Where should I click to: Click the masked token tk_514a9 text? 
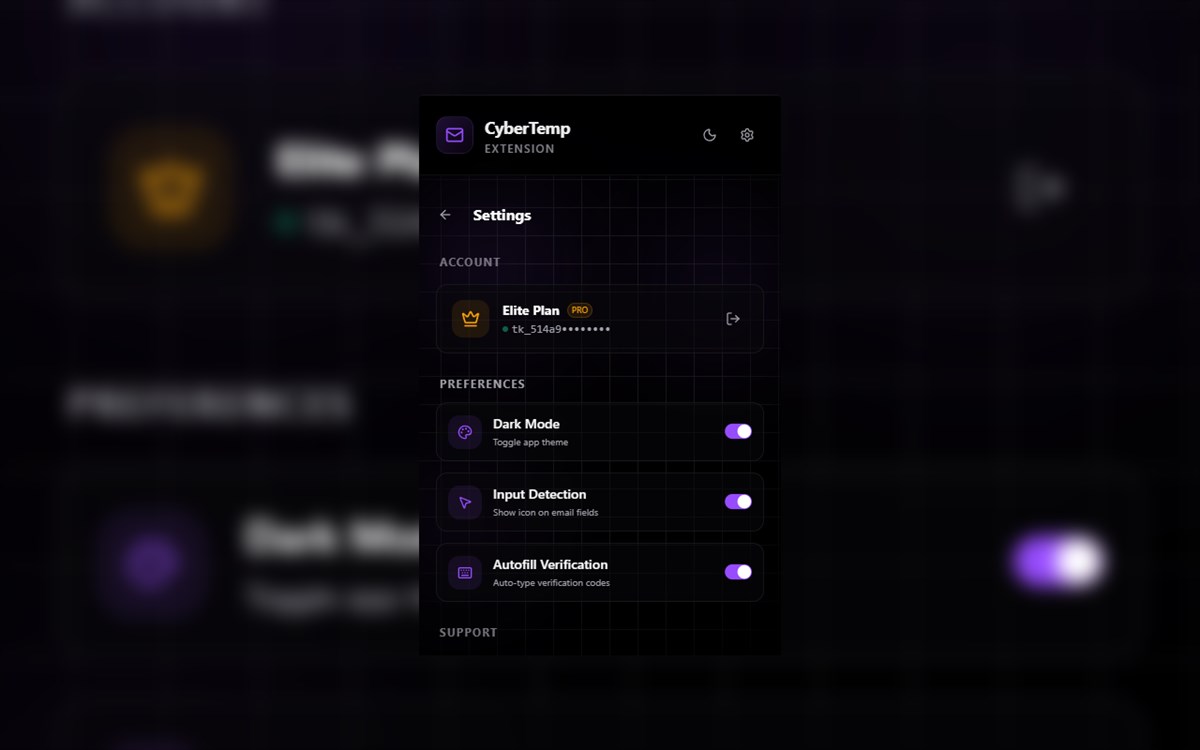coord(560,329)
